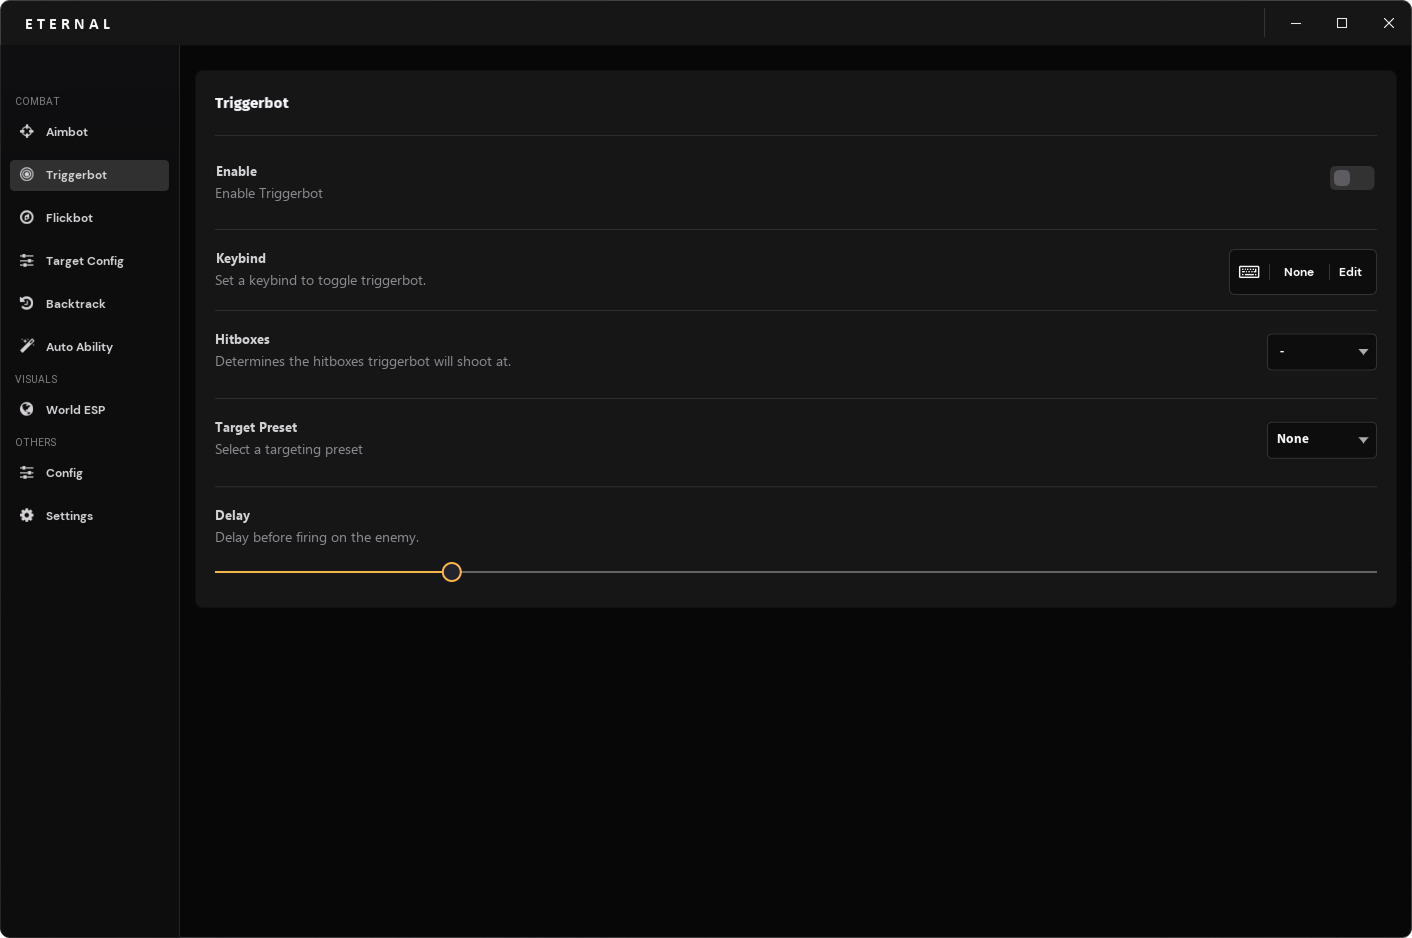Toggle the Enable Triggerbot switch
Viewport: 1412px width, 938px height.
(x=1351, y=178)
